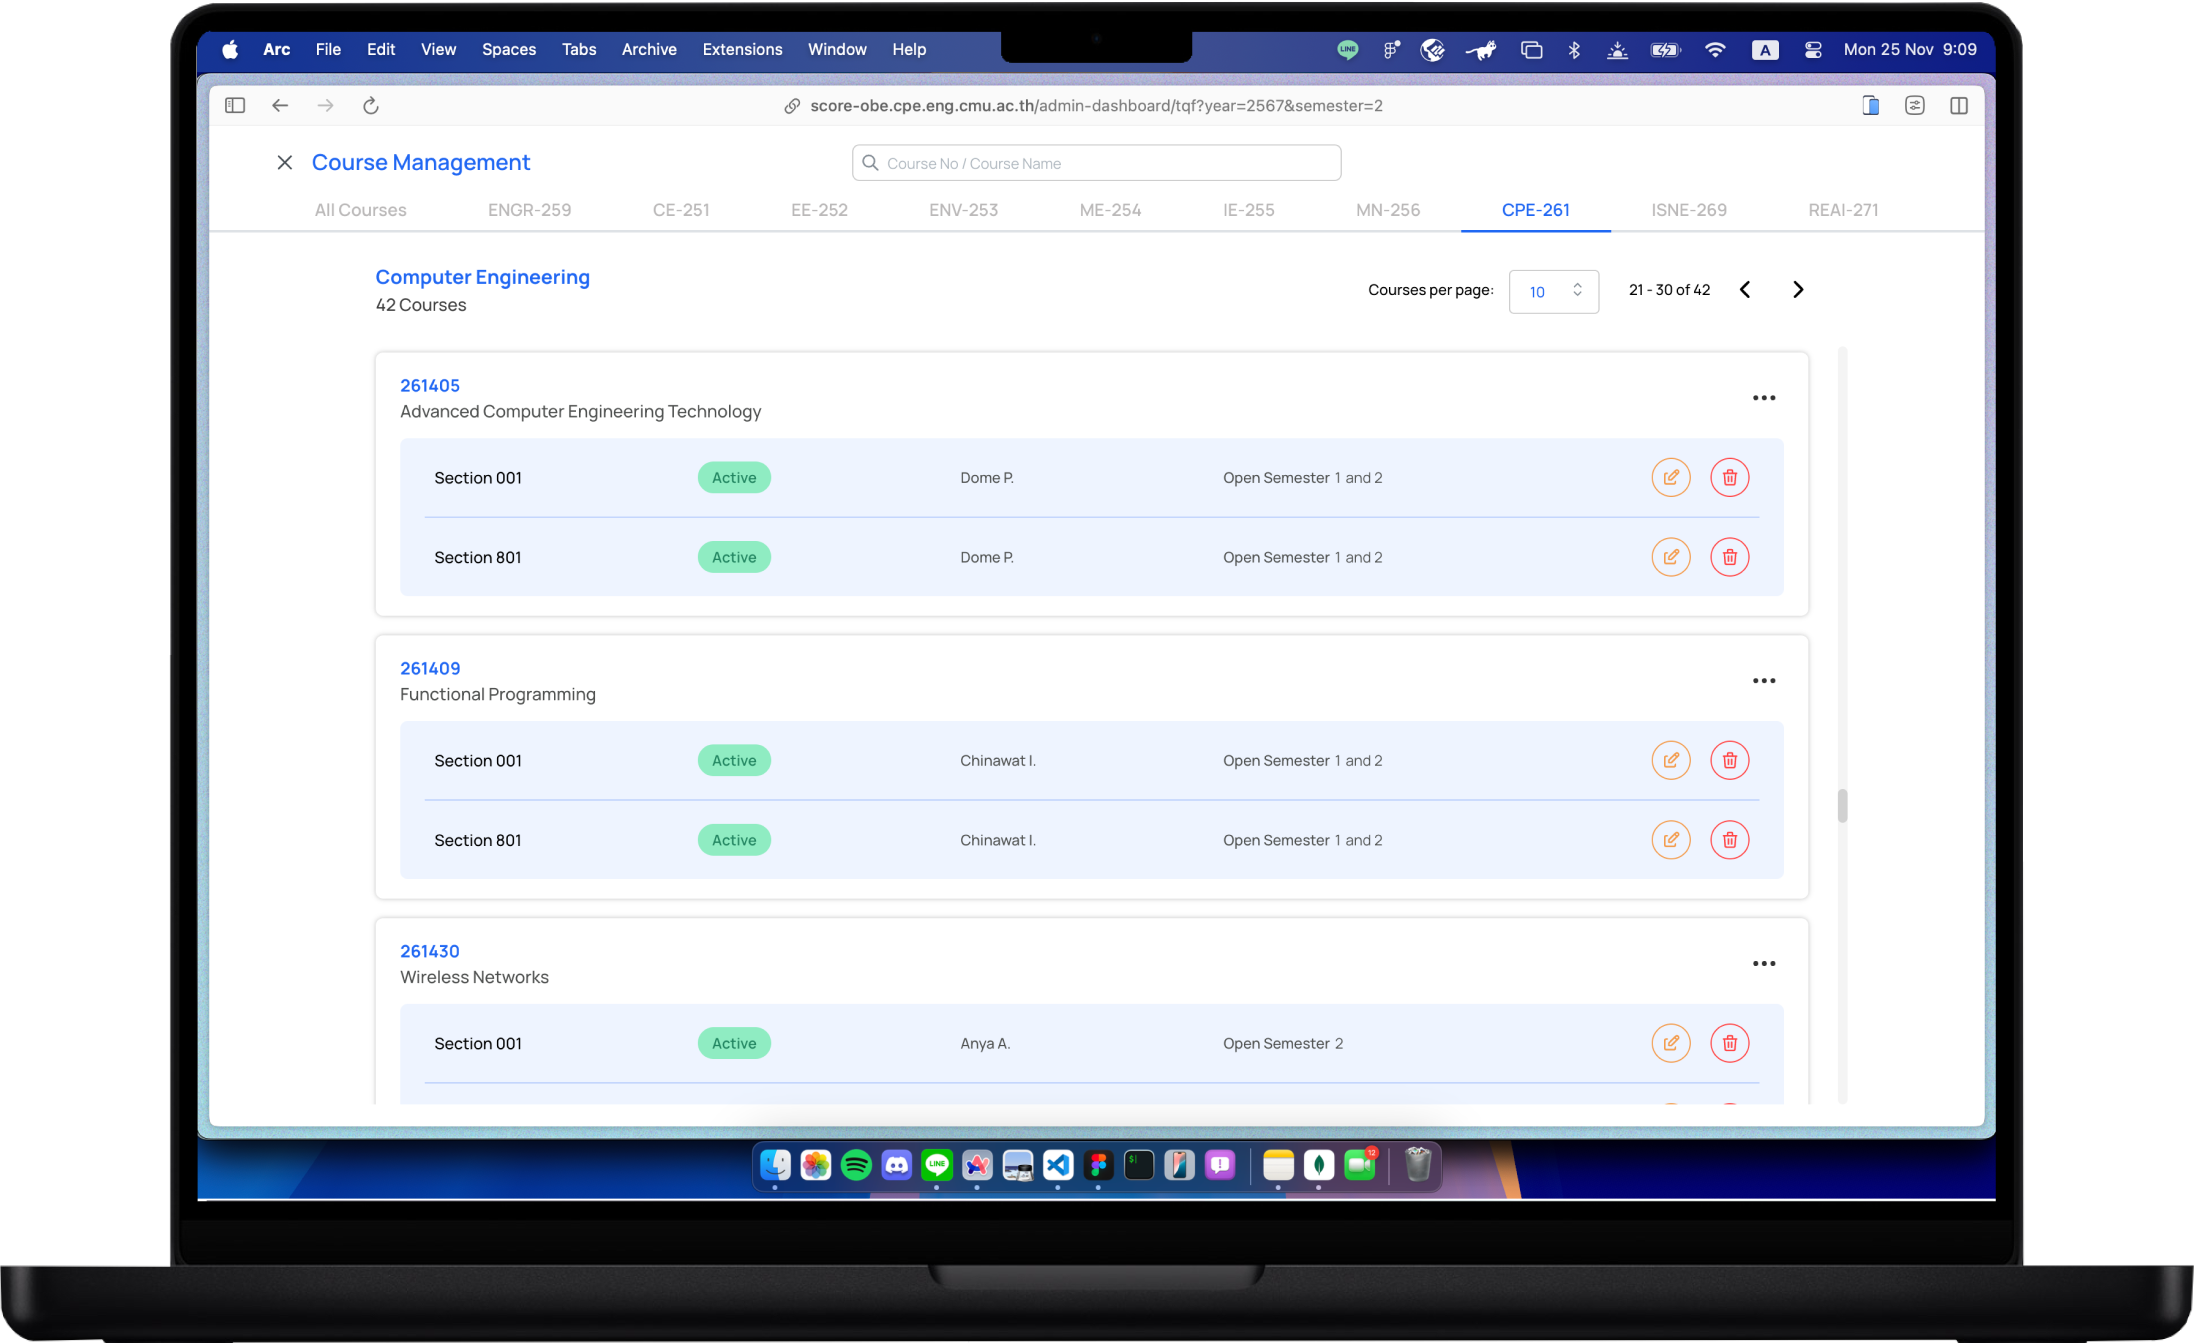This screenshot has height=1343, width=2195.
Task: Go to the next page of courses
Action: [1797, 290]
